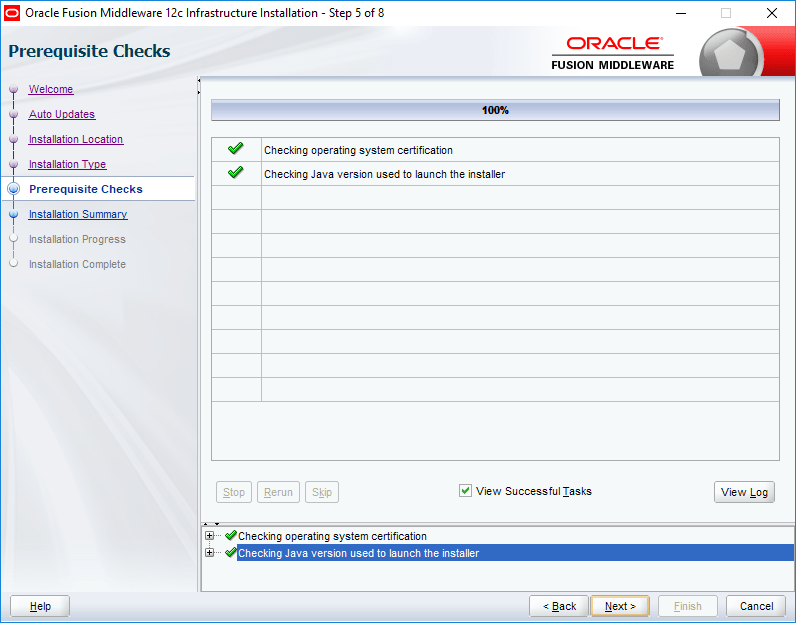
Task: Click the Installation Complete step label
Action: (x=77, y=264)
